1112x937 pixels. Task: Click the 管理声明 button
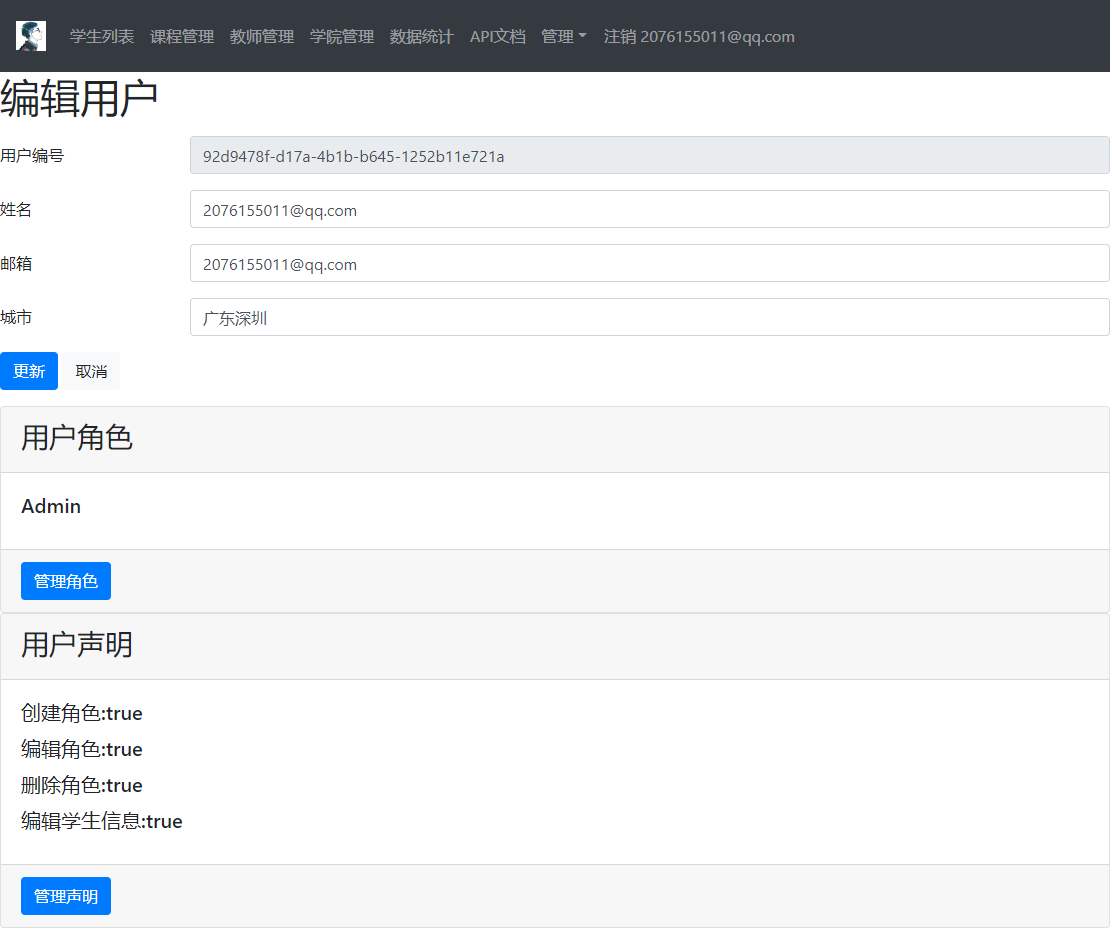(x=66, y=896)
